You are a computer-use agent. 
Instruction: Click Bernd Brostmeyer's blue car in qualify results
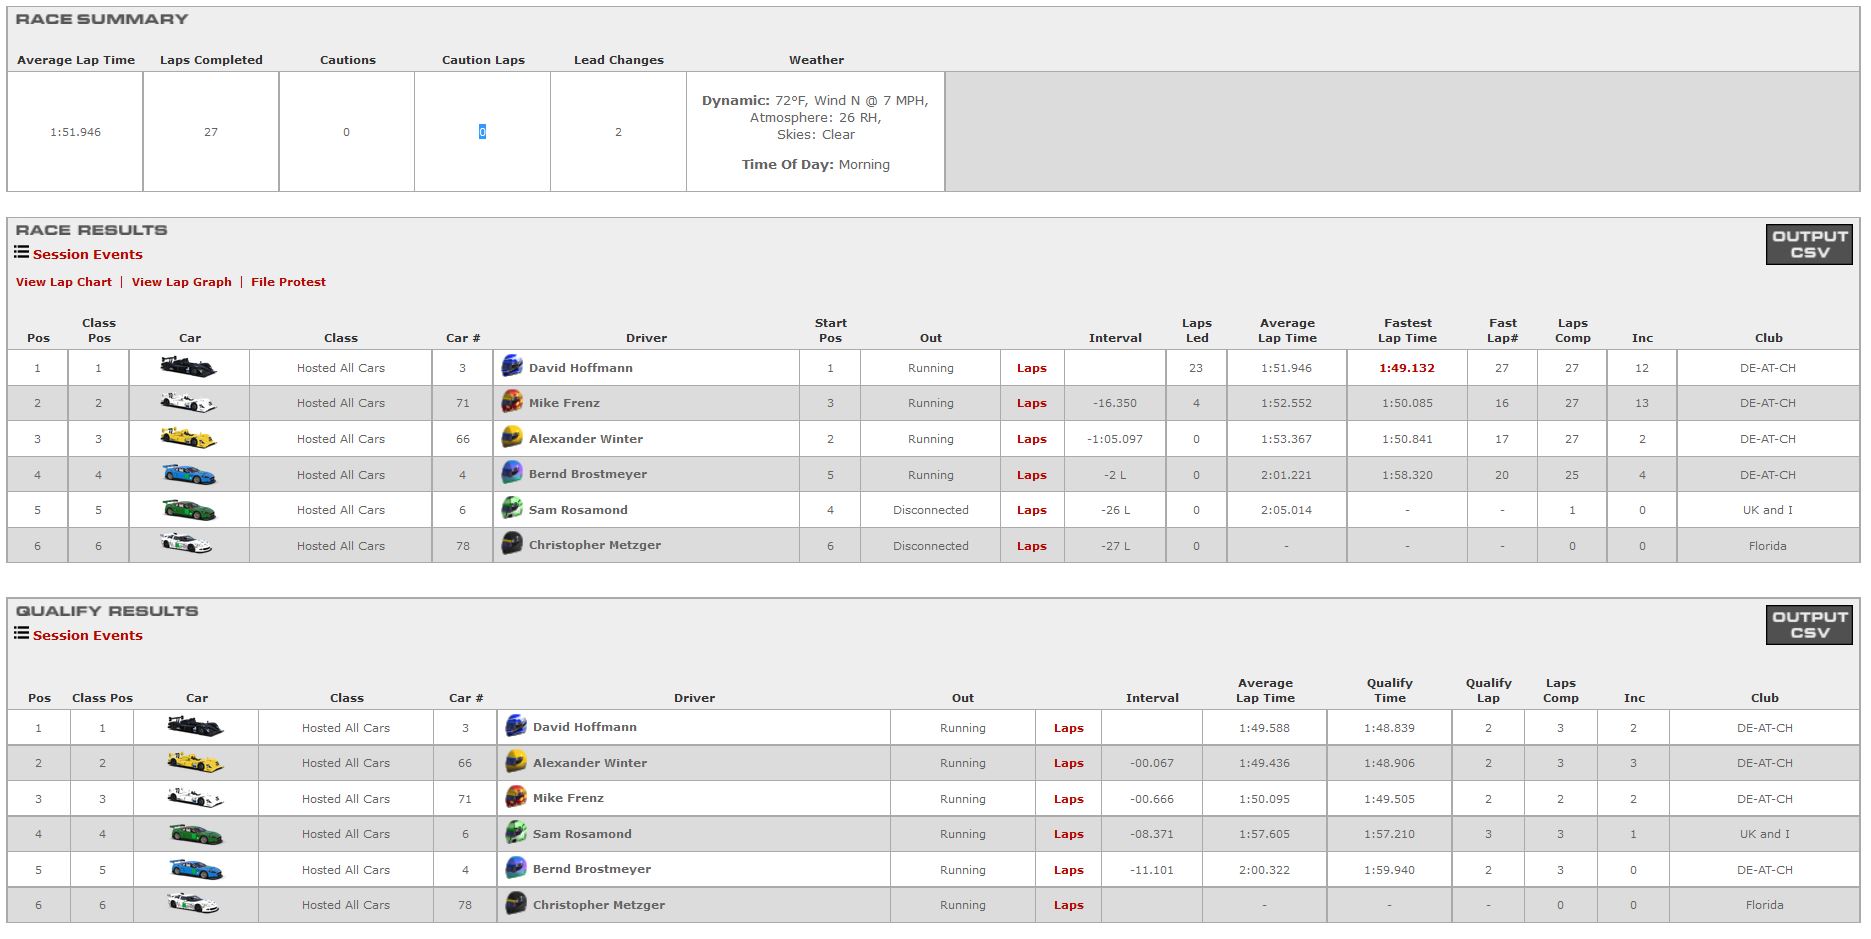point(196,869)
